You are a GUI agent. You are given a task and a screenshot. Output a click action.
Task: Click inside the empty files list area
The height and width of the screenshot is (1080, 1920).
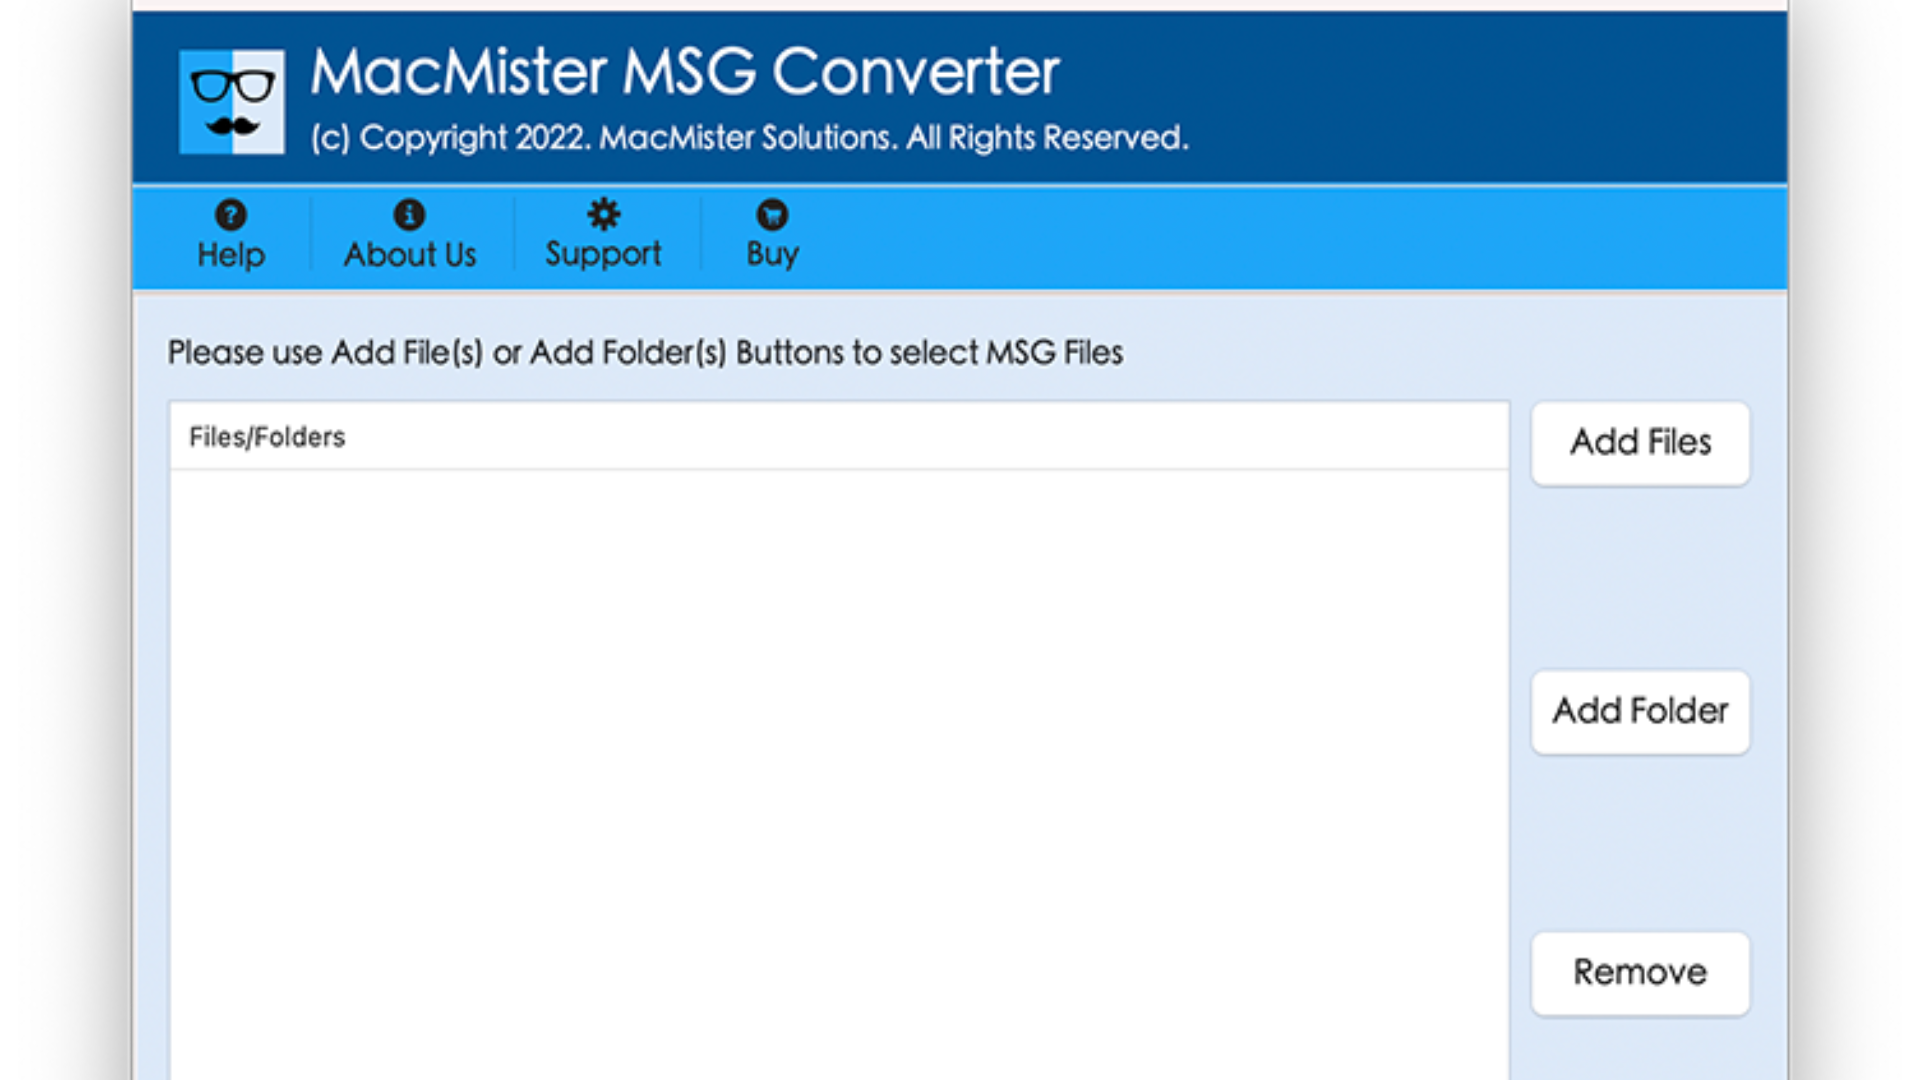[x=839, y=775]
